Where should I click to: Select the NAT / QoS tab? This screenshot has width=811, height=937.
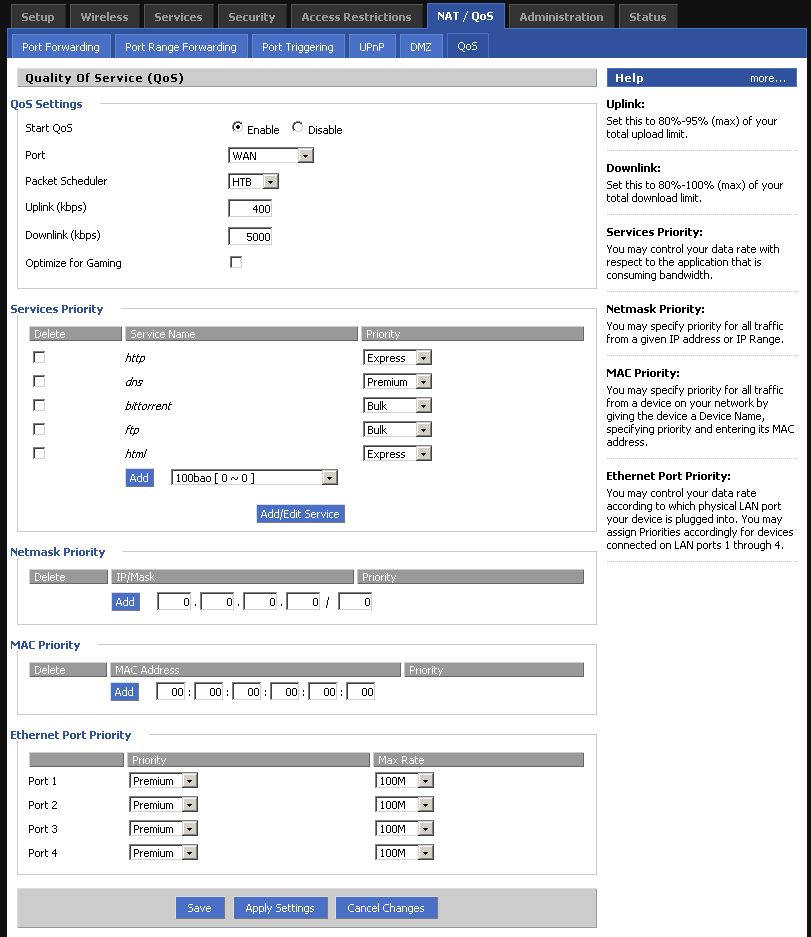point(465,16)
